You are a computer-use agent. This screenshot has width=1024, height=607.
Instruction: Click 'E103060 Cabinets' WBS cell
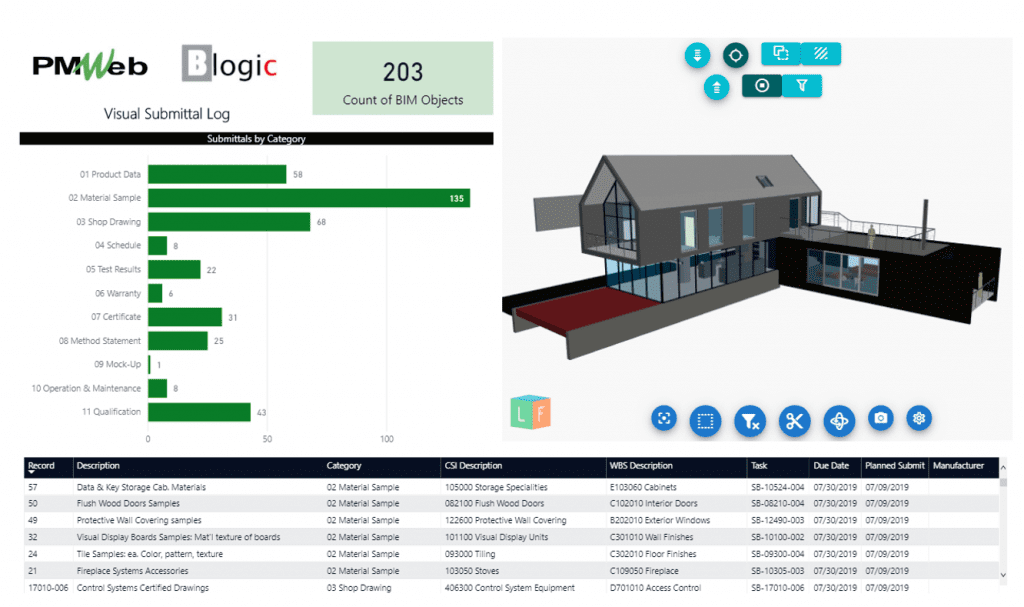pyautogui.click(x=643, y=487)
